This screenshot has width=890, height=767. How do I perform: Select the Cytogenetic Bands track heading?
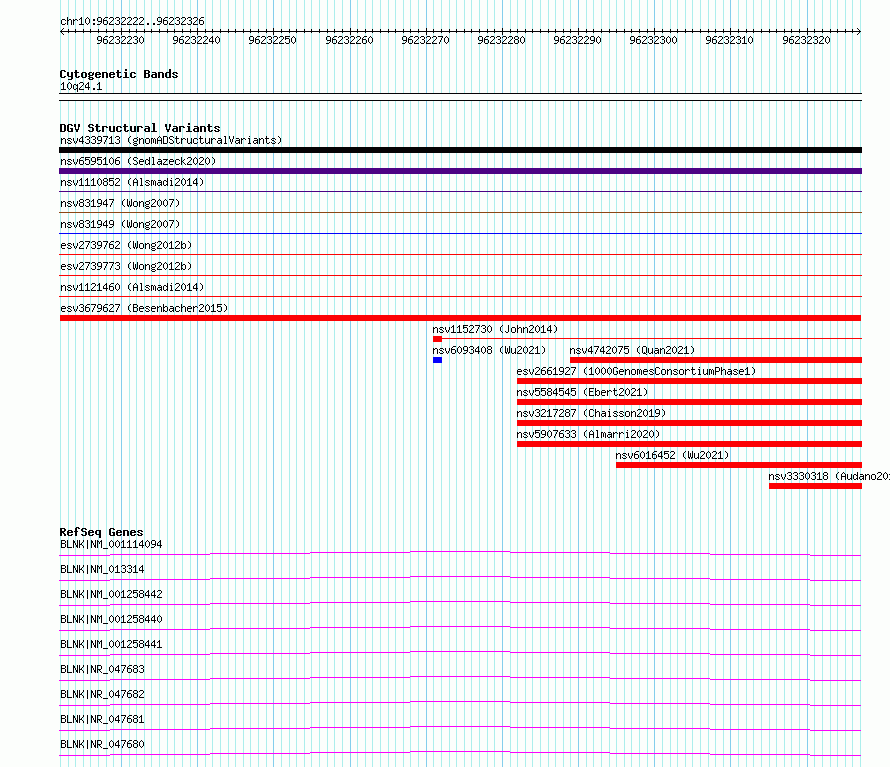[119, 74]
